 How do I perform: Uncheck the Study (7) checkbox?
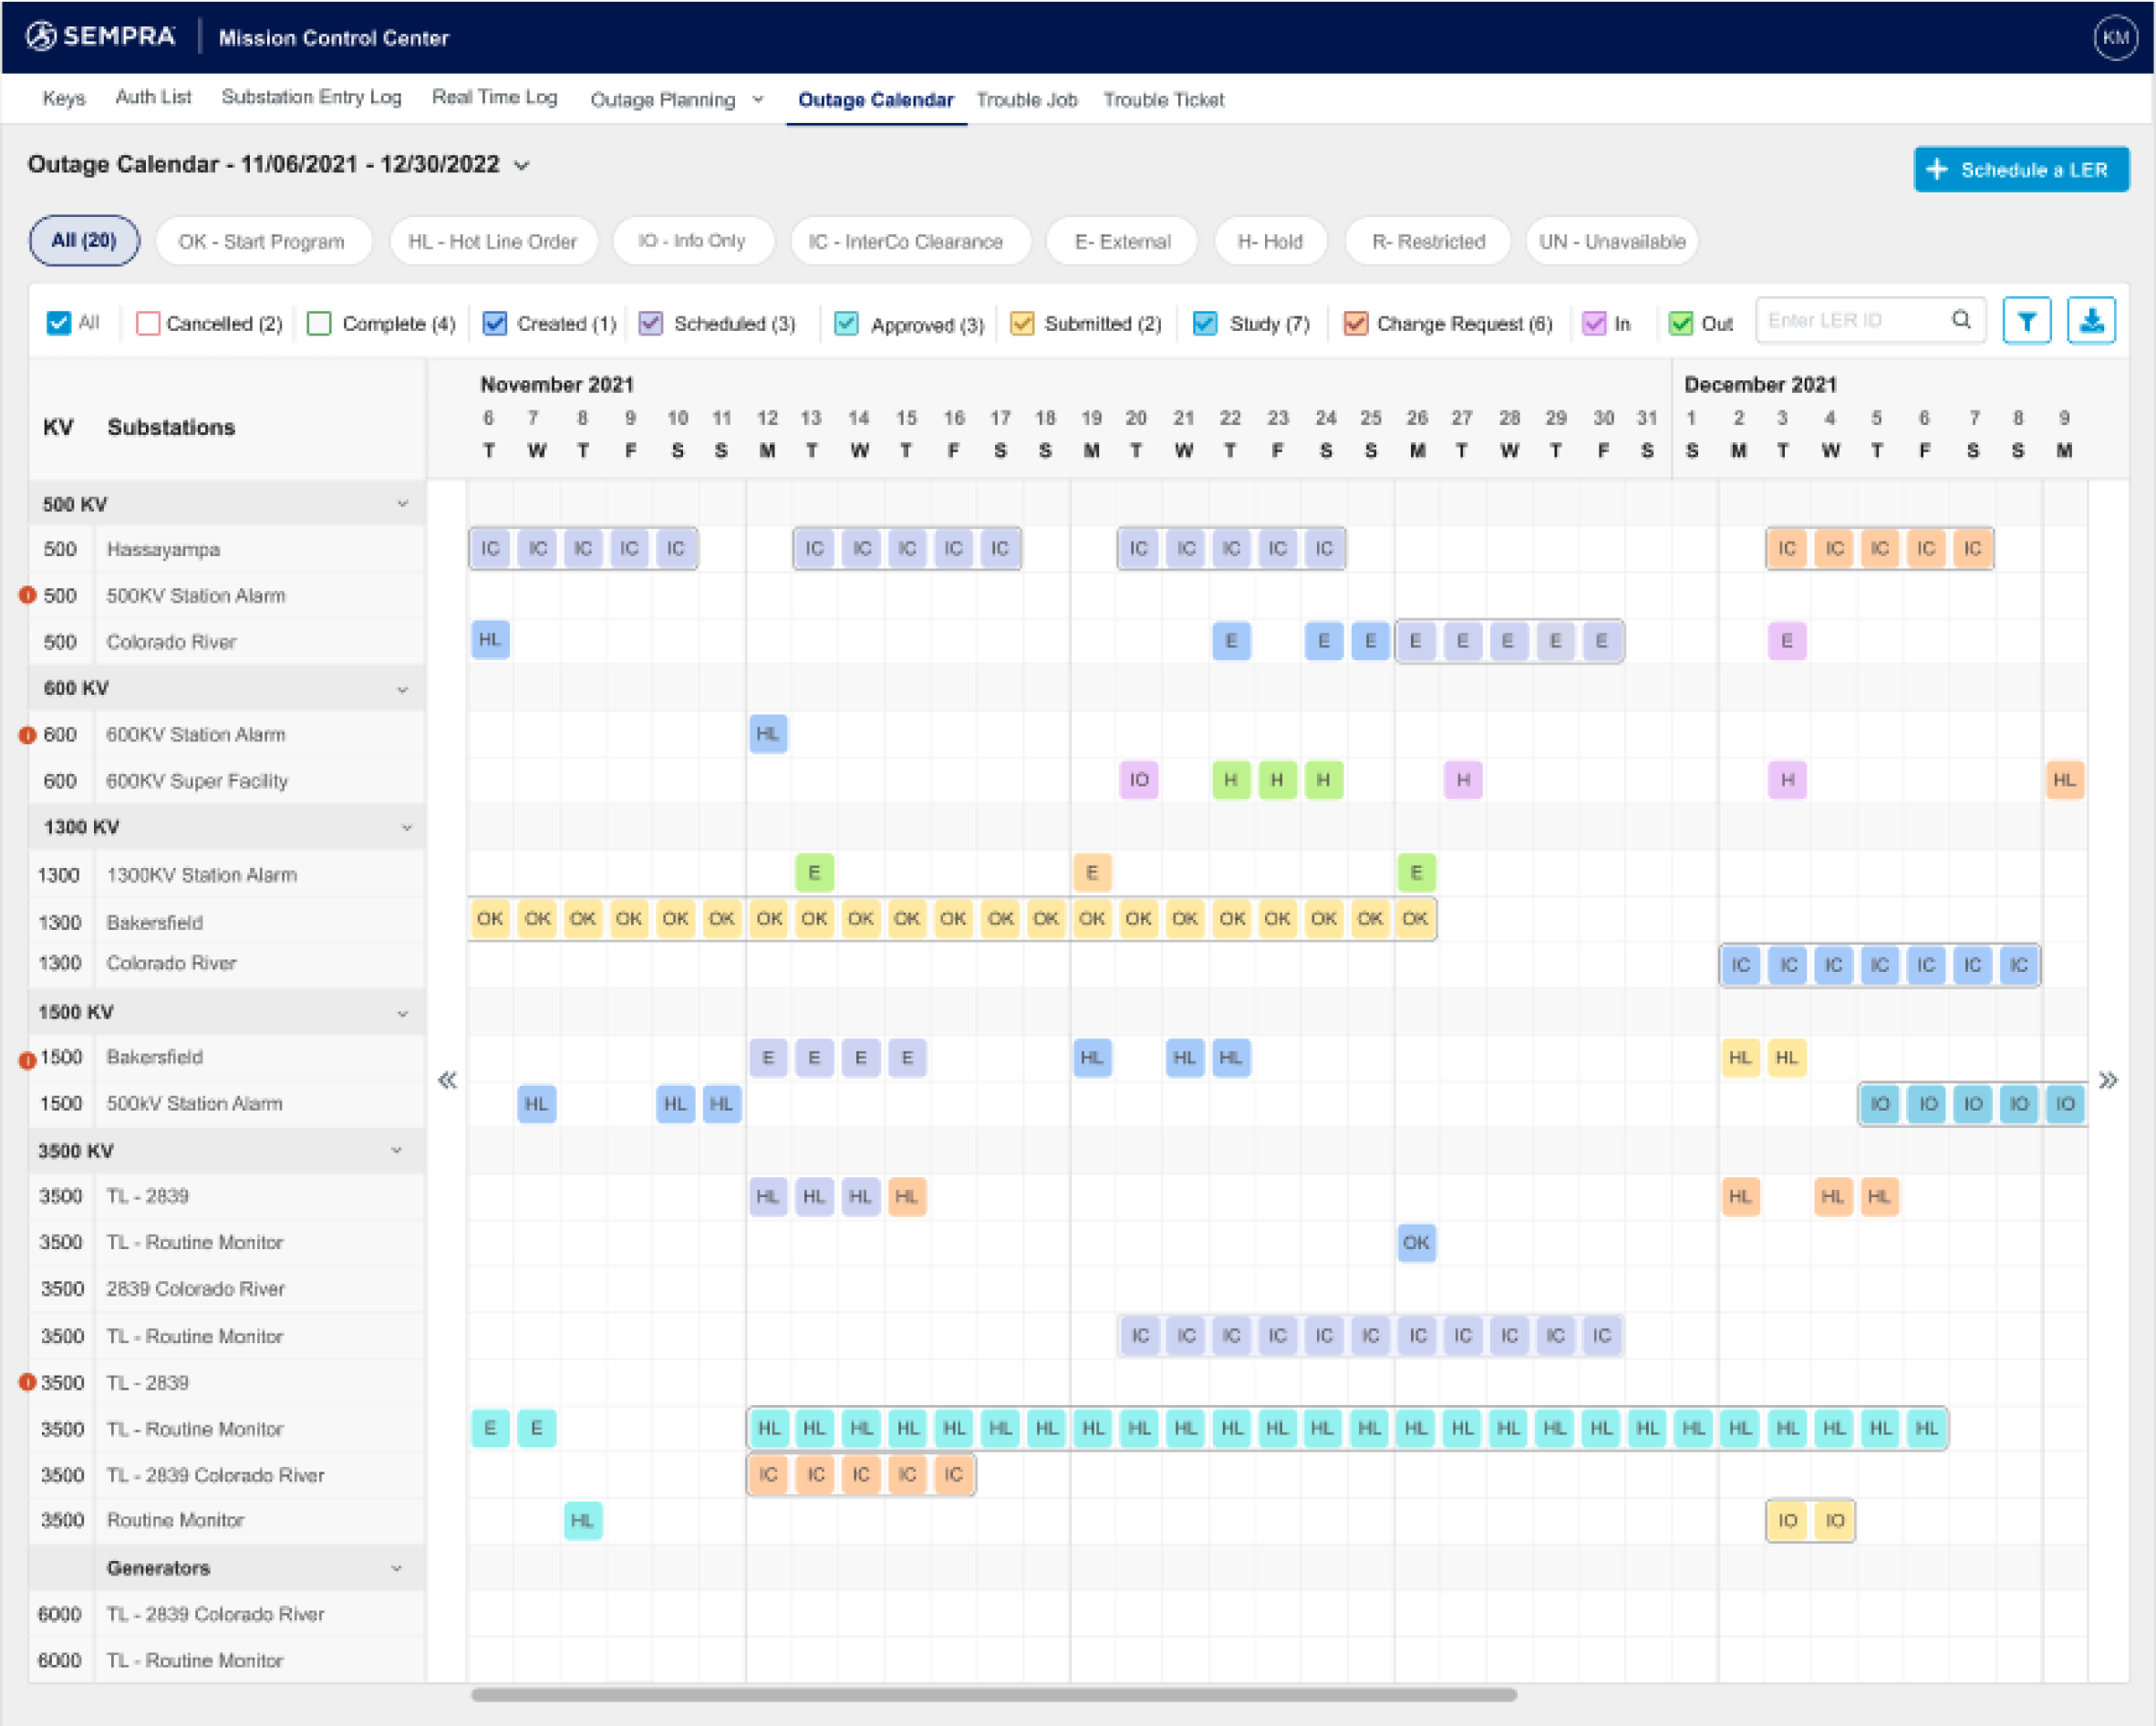click(x=1205, y=324)
